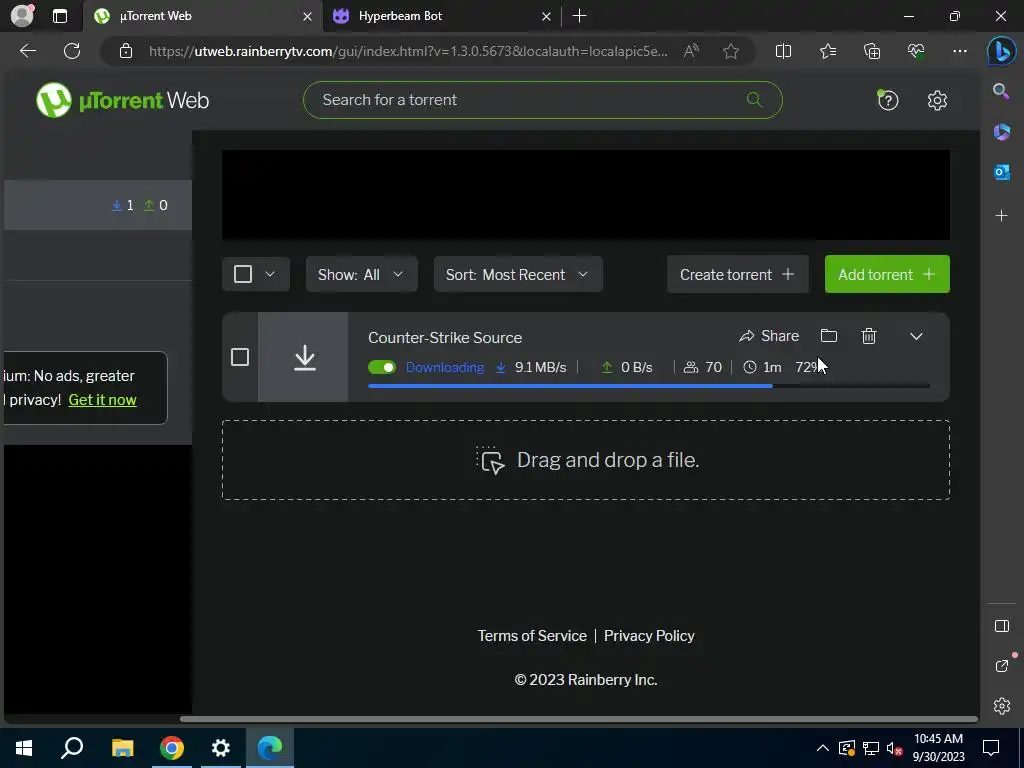Click the sidebar open external link icon
1024x768 pixels.
click(1001, 666)
